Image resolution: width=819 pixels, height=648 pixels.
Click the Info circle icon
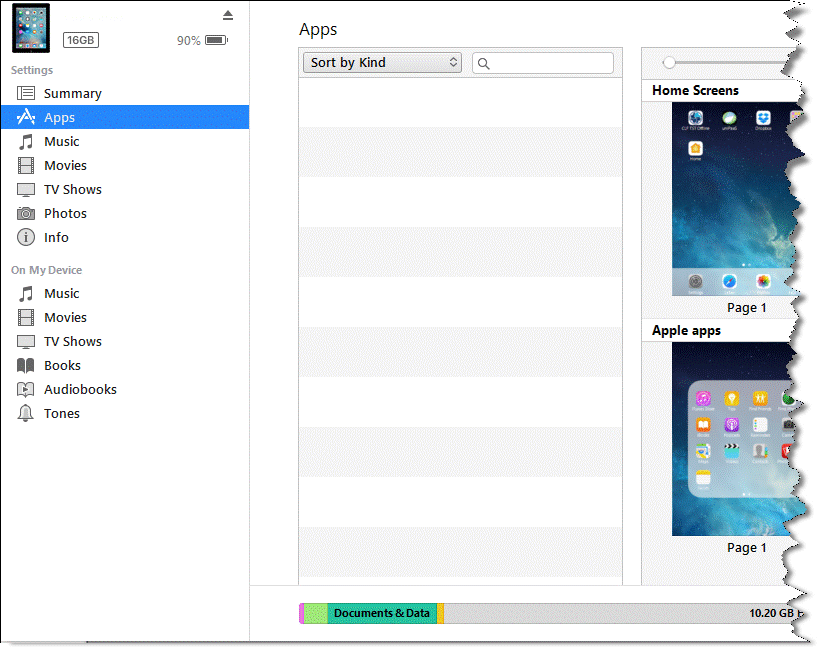click(x=26, y=237)
